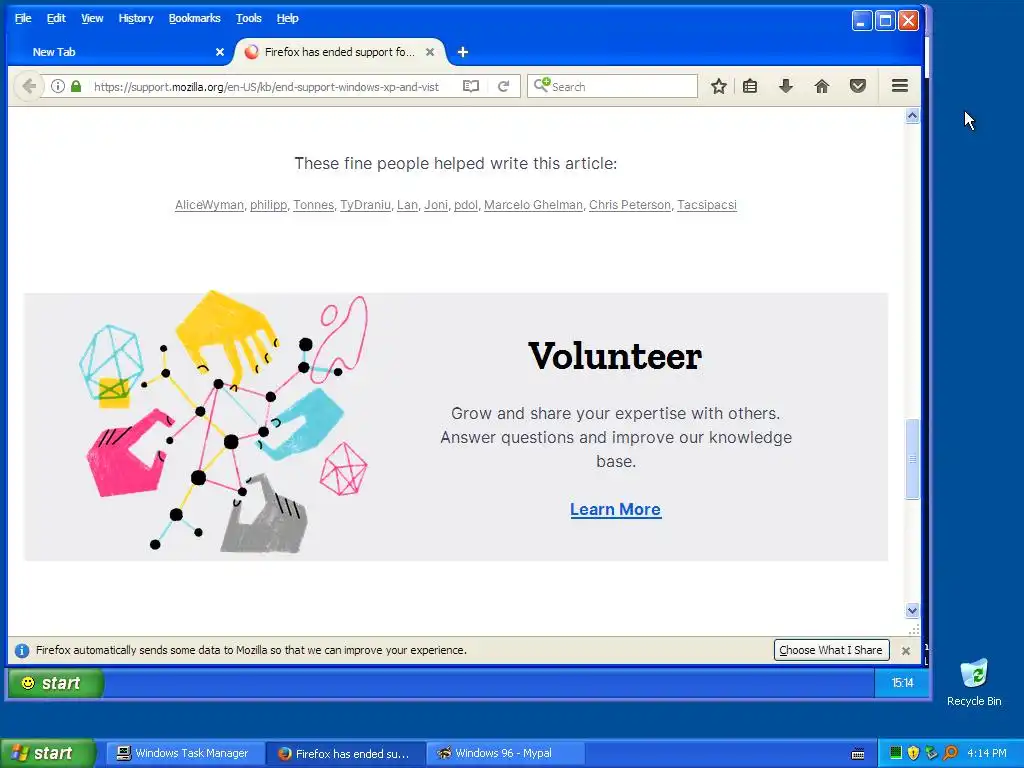Viewport: 1024px width, 768px height.
Task: Open Chris Peterson contributor link
Action: coord(630,205)
